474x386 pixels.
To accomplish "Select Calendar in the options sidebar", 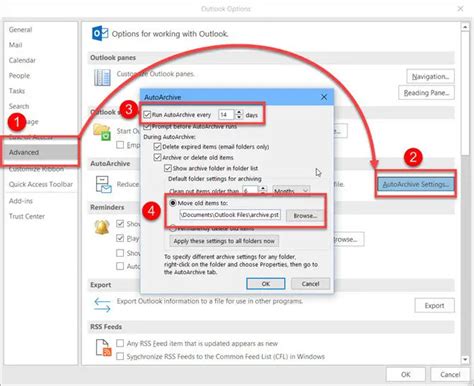I will click(22, 60).
